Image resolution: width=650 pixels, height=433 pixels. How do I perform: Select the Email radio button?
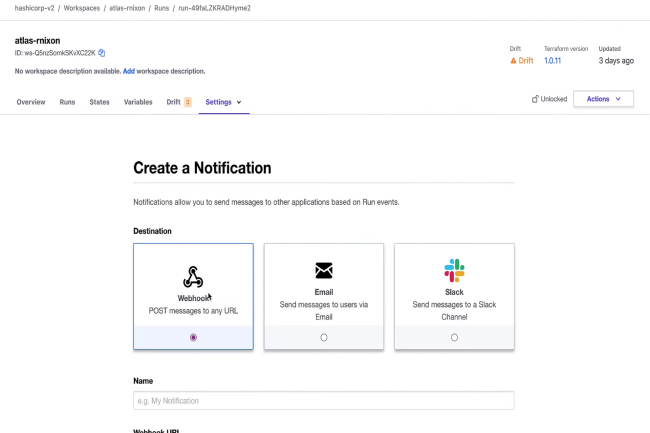tap(324, 338)
